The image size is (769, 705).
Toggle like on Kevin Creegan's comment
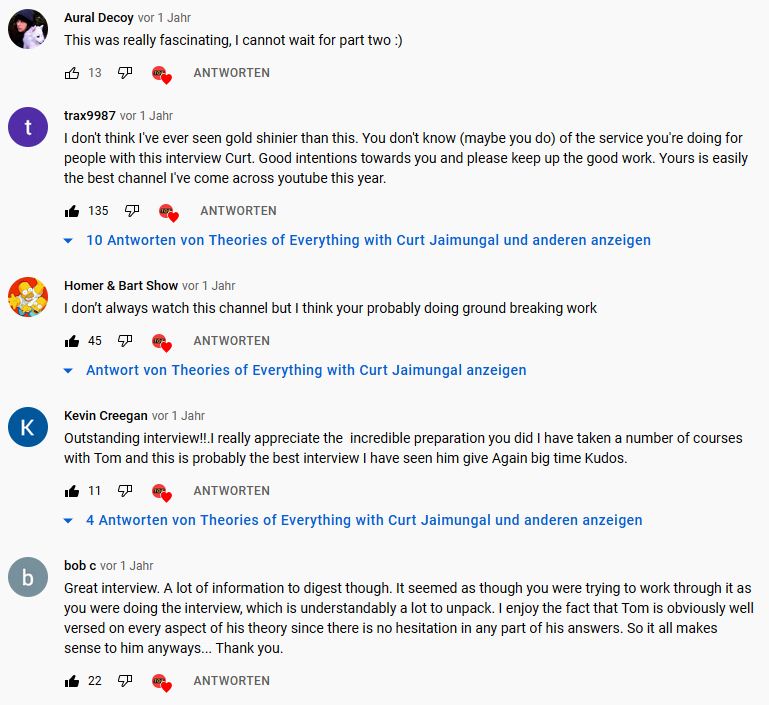click(x=72, y=491)
